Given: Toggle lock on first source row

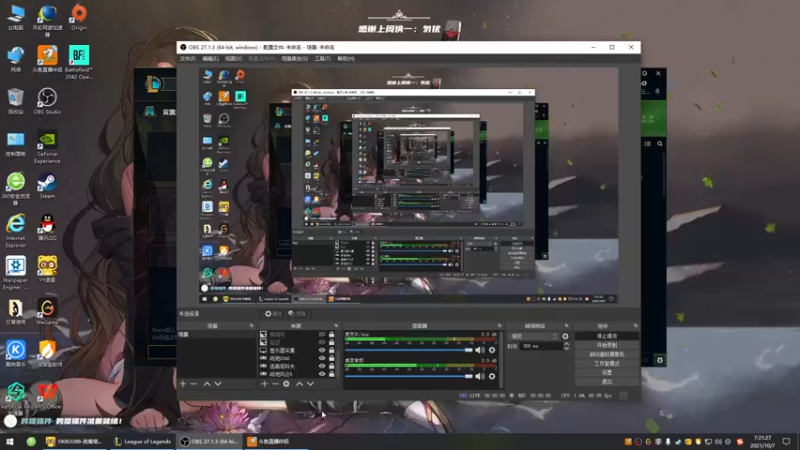Looking at the screenshot, I should click(332, 335).
